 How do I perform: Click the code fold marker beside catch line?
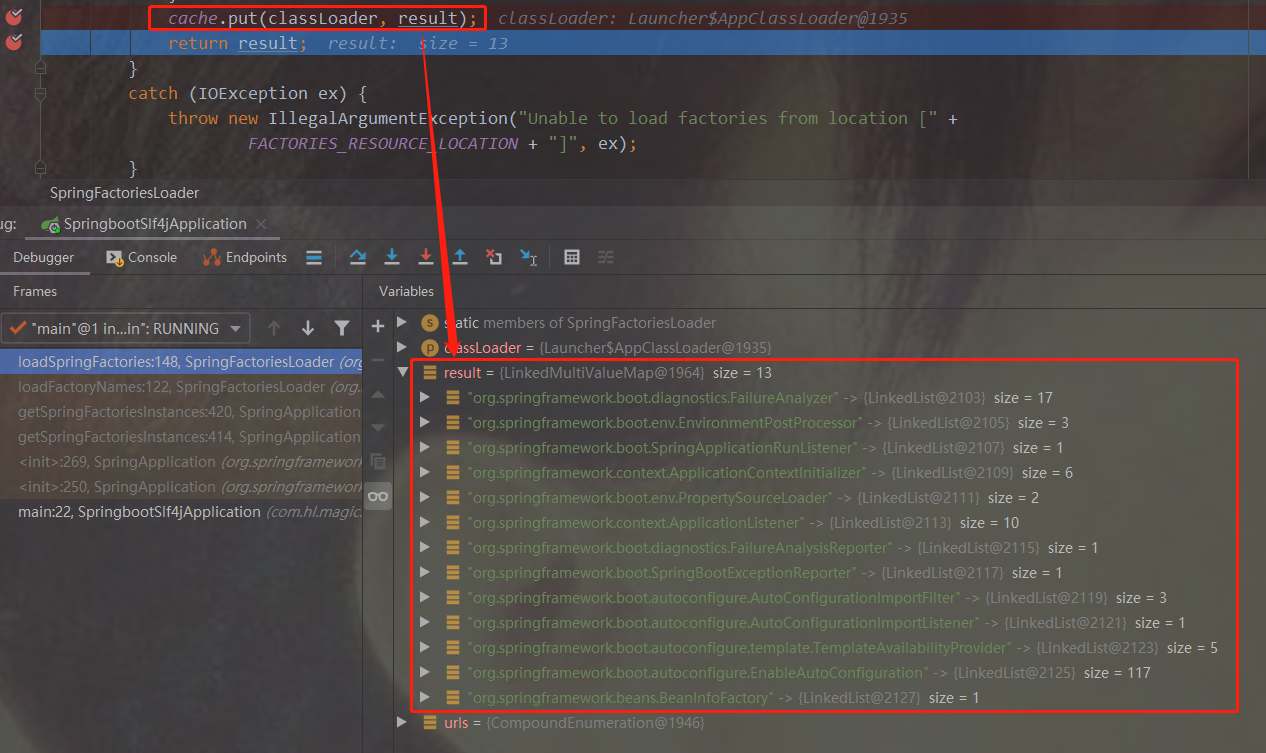tap(40, 94)
